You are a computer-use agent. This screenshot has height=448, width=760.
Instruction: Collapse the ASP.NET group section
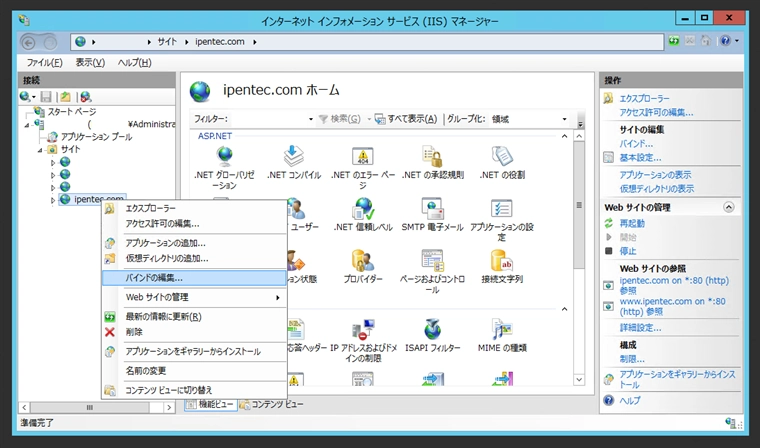(x=564, y=136)
